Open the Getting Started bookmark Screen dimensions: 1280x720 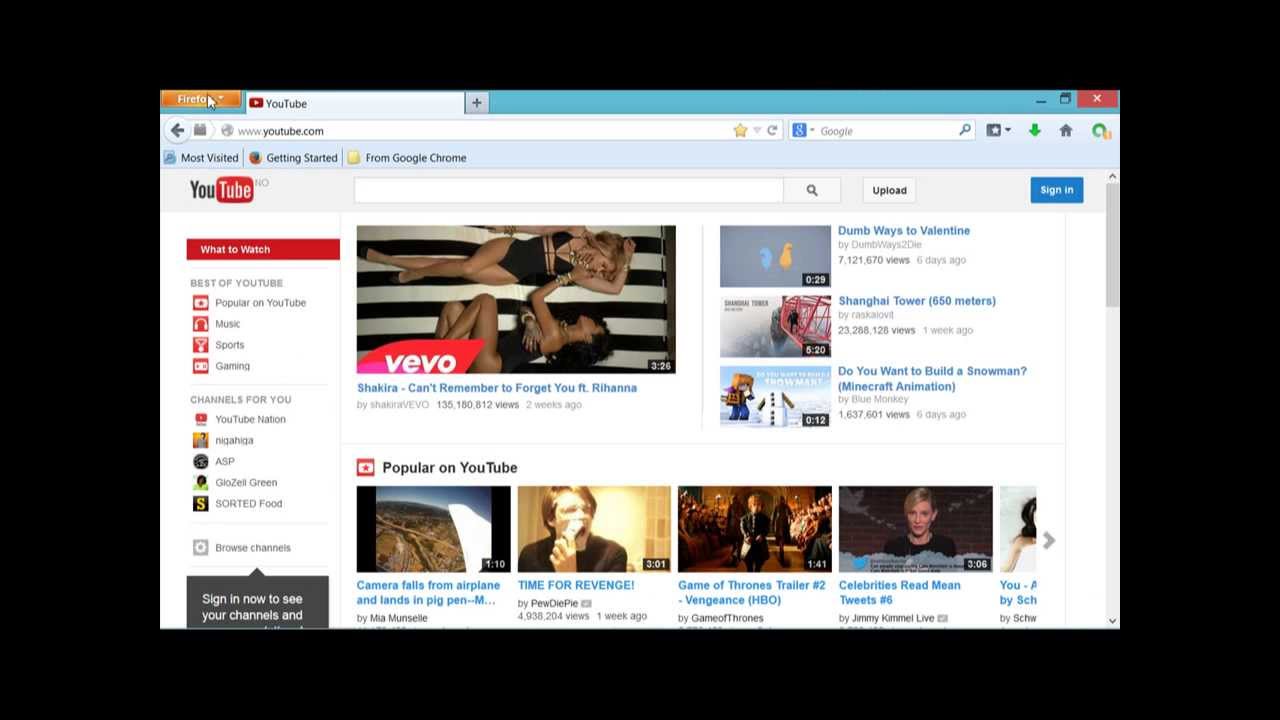click(x=293, y=158)
